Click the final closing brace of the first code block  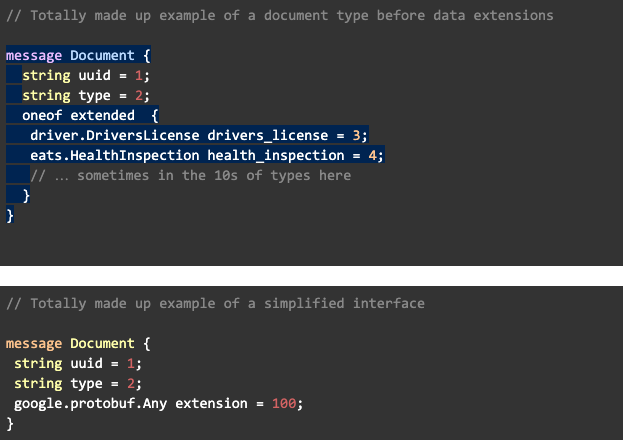pyautogui.click(x=10, y=215)
